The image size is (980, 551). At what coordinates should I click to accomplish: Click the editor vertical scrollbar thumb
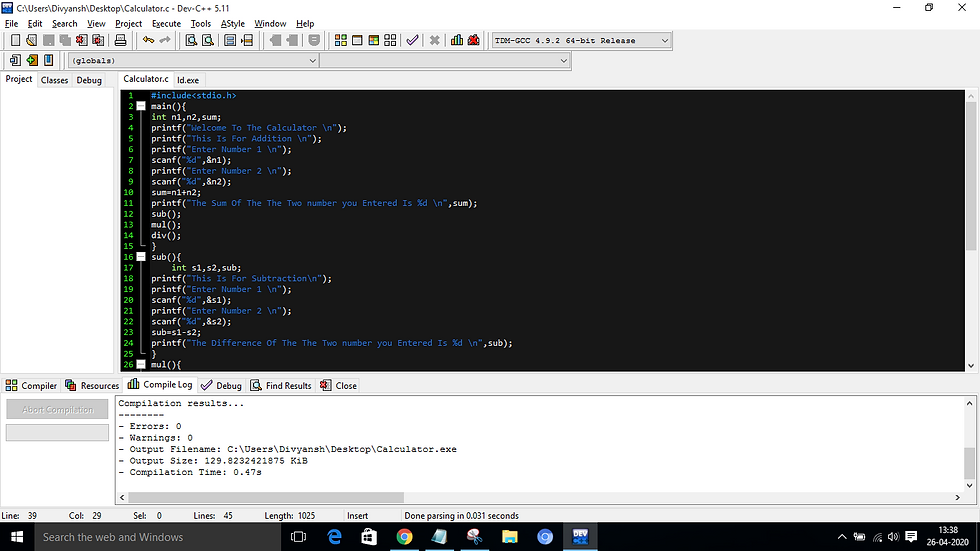tap(971, 175)
